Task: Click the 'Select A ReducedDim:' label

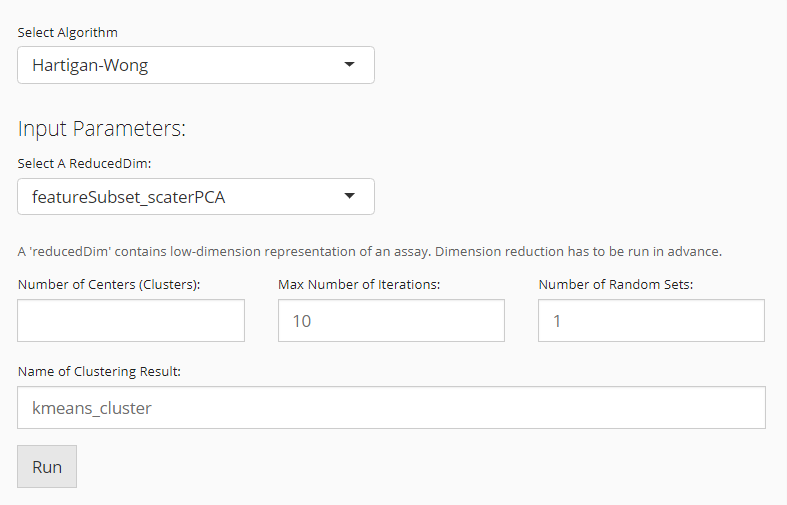Action: click(x=84, y=164)
